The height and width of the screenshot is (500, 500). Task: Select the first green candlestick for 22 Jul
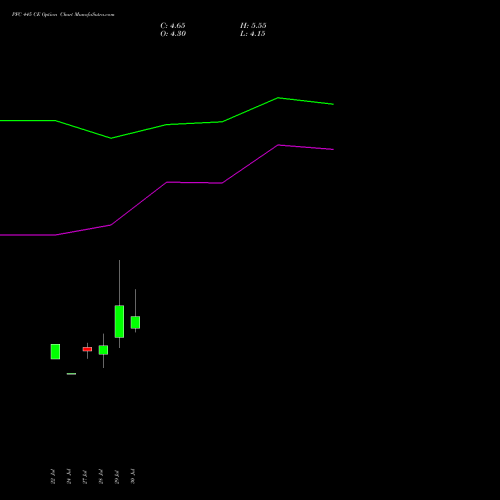click(55, 351)
